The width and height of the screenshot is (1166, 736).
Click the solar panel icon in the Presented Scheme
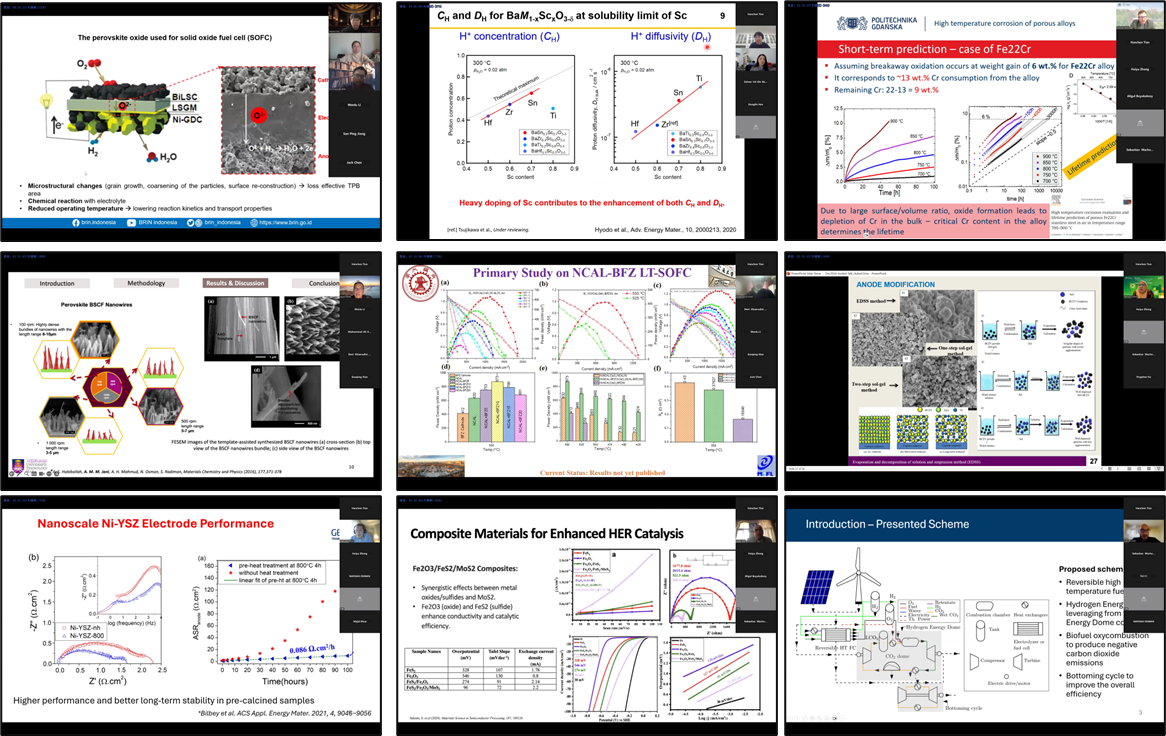click(x=818, y=586)
